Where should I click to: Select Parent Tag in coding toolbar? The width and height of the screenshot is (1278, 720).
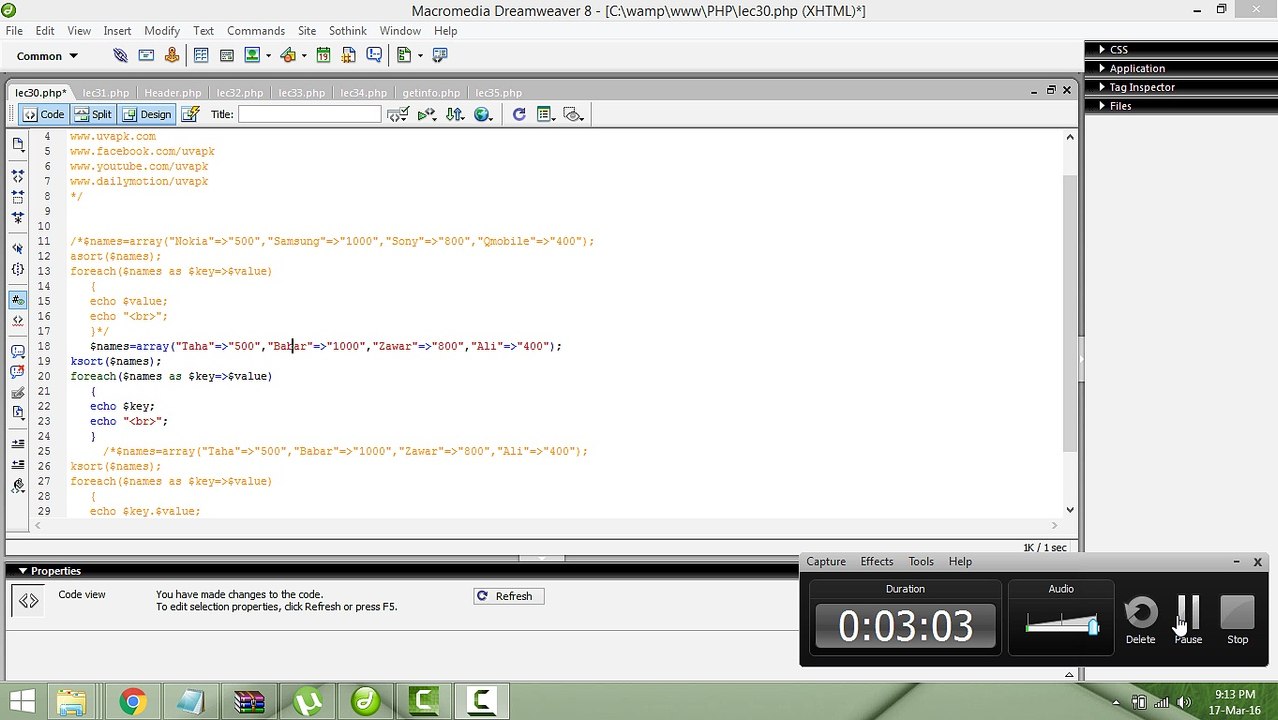18,248
